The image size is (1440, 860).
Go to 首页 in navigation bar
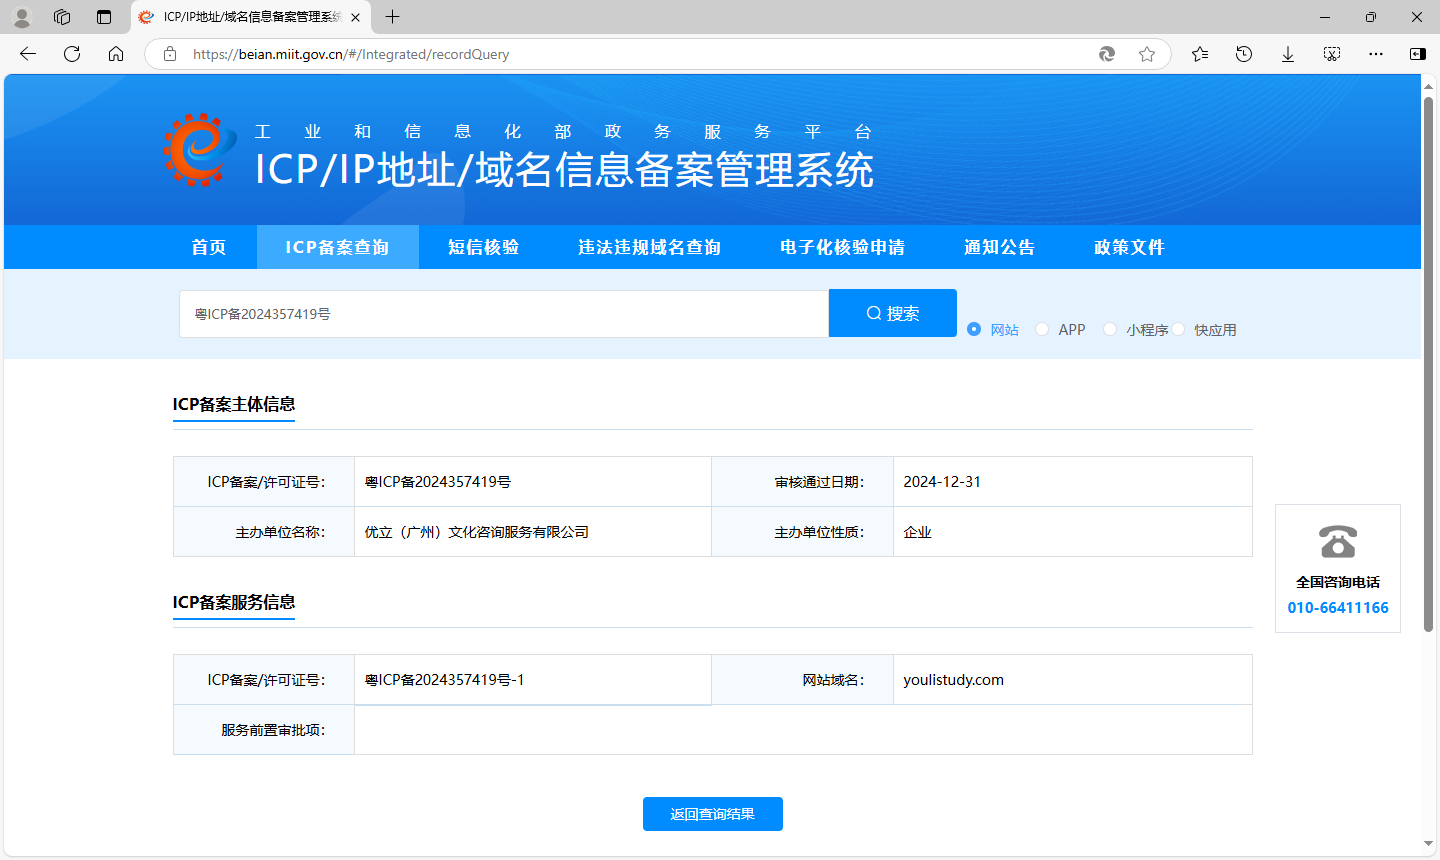209,247
